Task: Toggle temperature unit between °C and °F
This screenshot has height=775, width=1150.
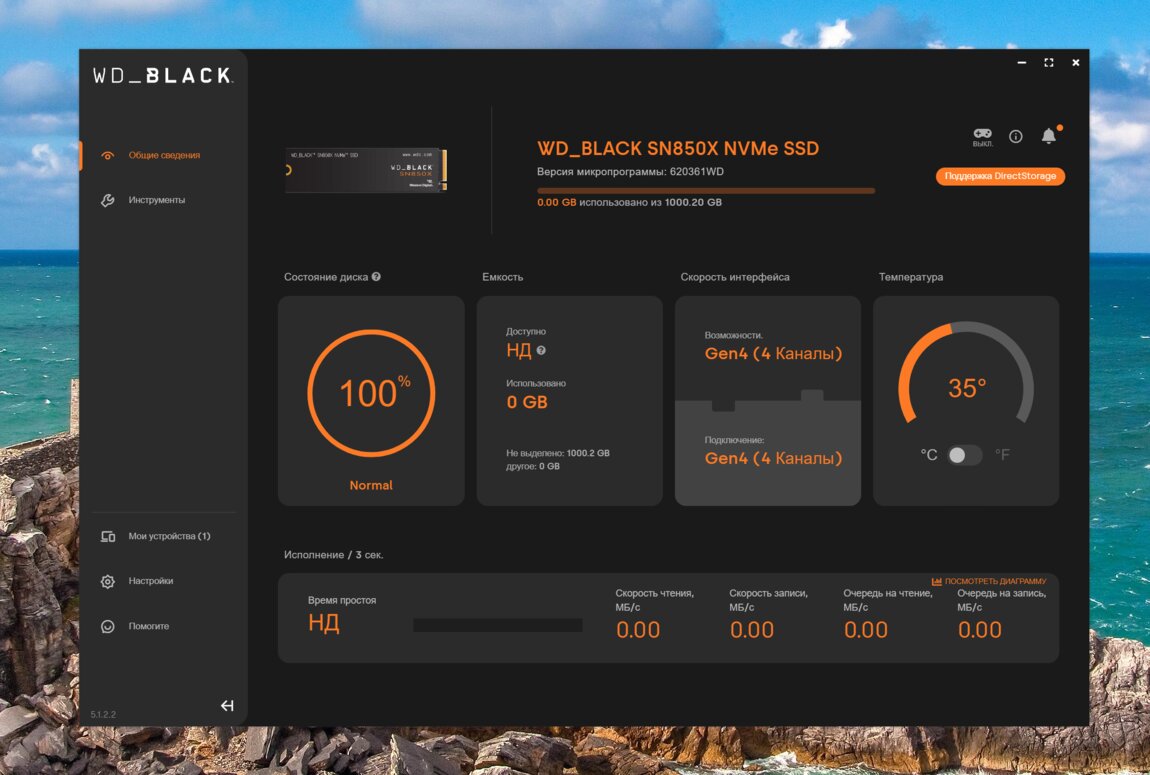Action: pos(965,455)
